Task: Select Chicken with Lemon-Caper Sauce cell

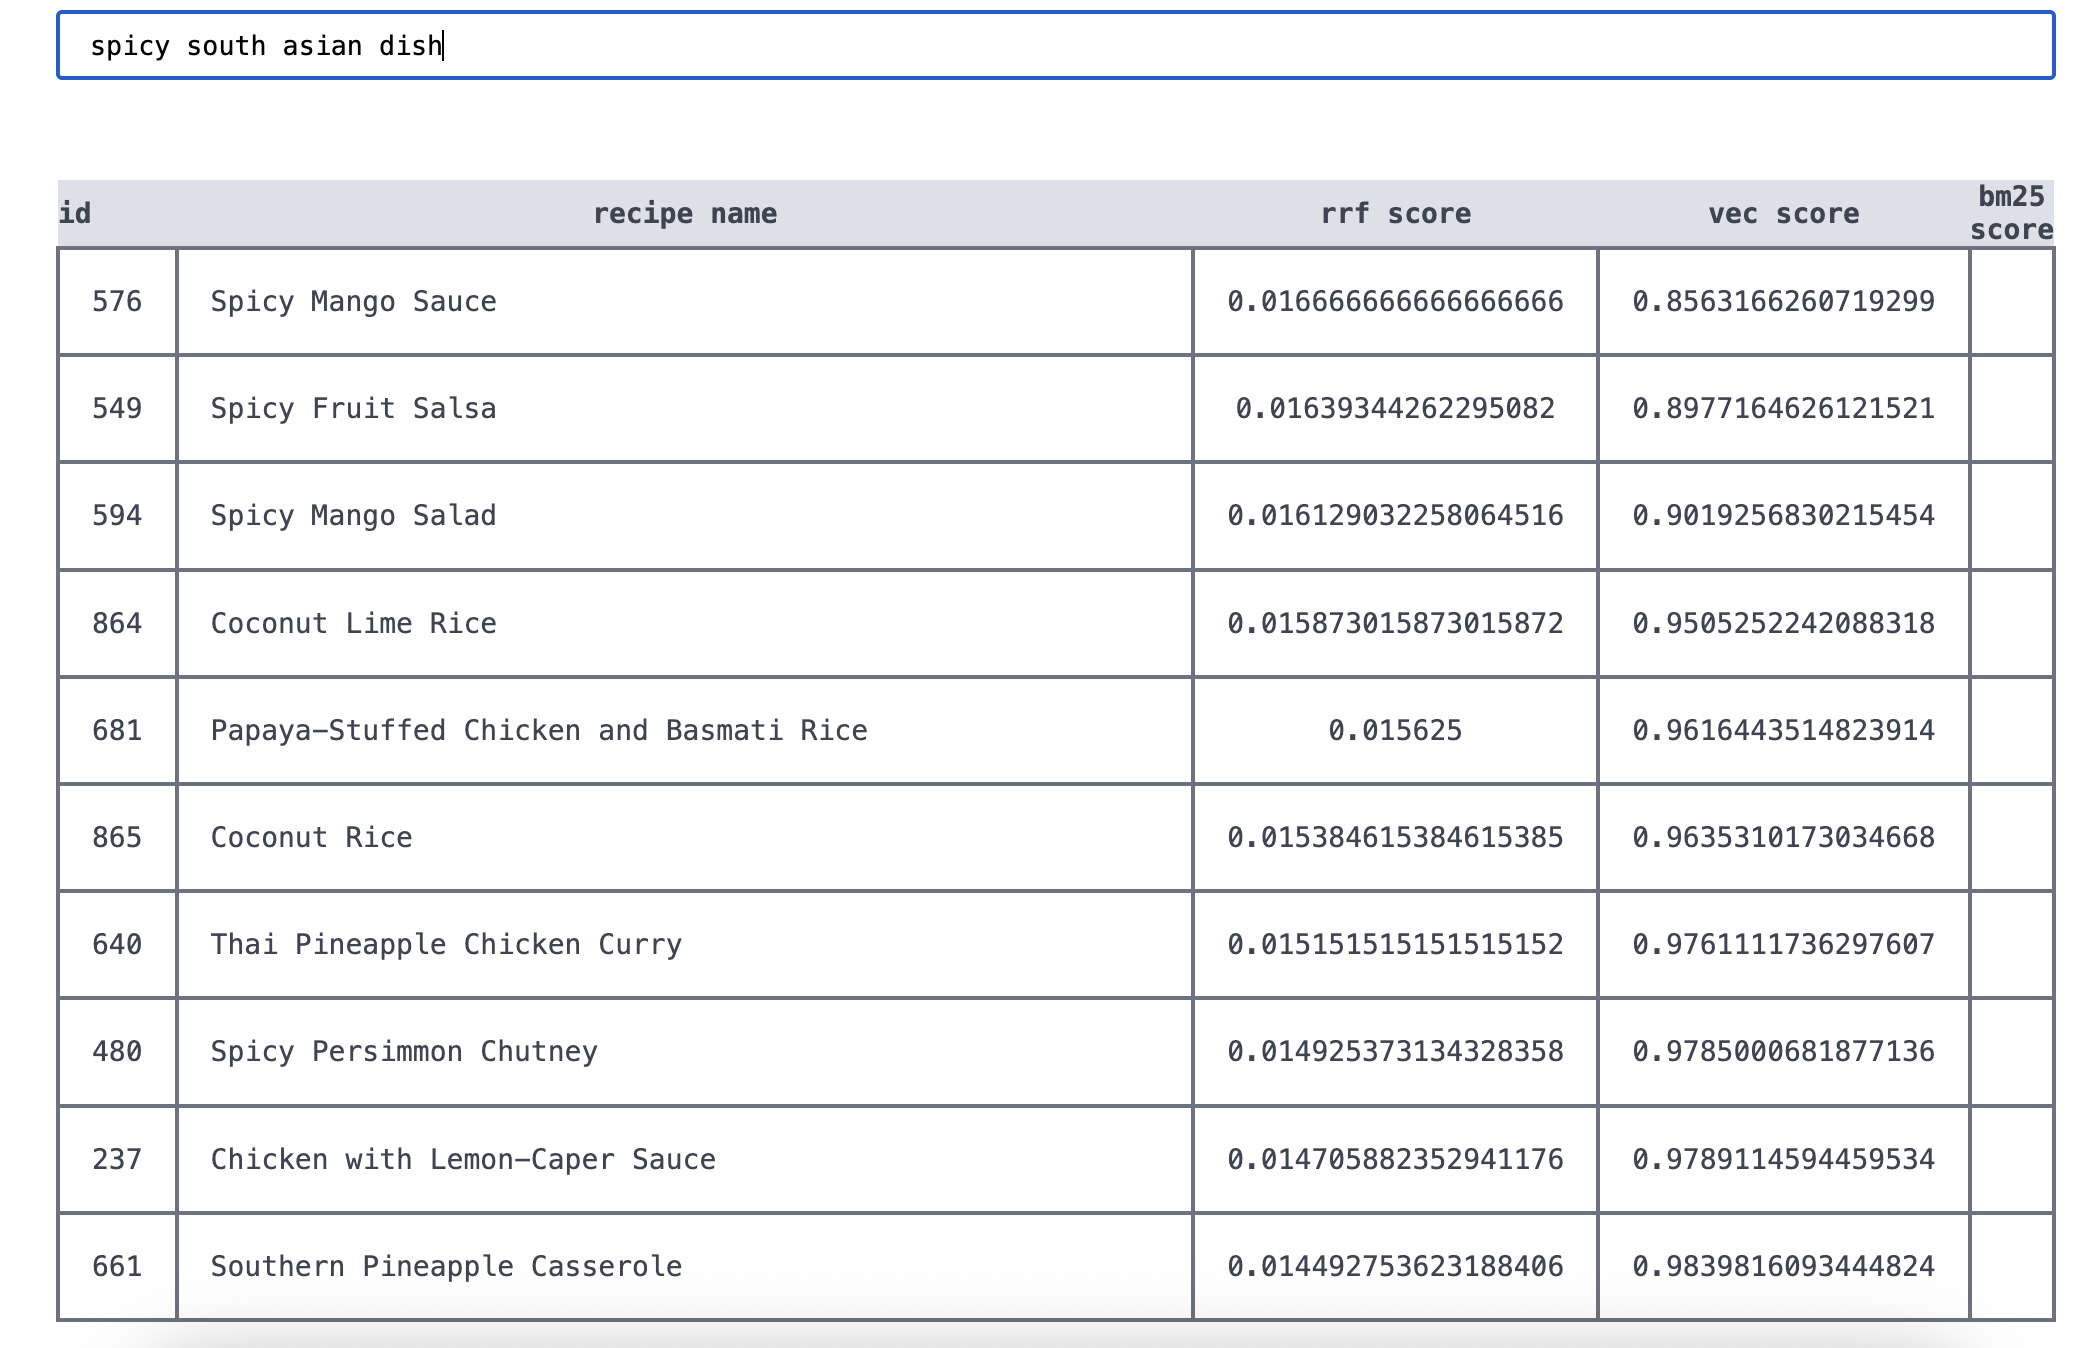Action: (463, 1160)
